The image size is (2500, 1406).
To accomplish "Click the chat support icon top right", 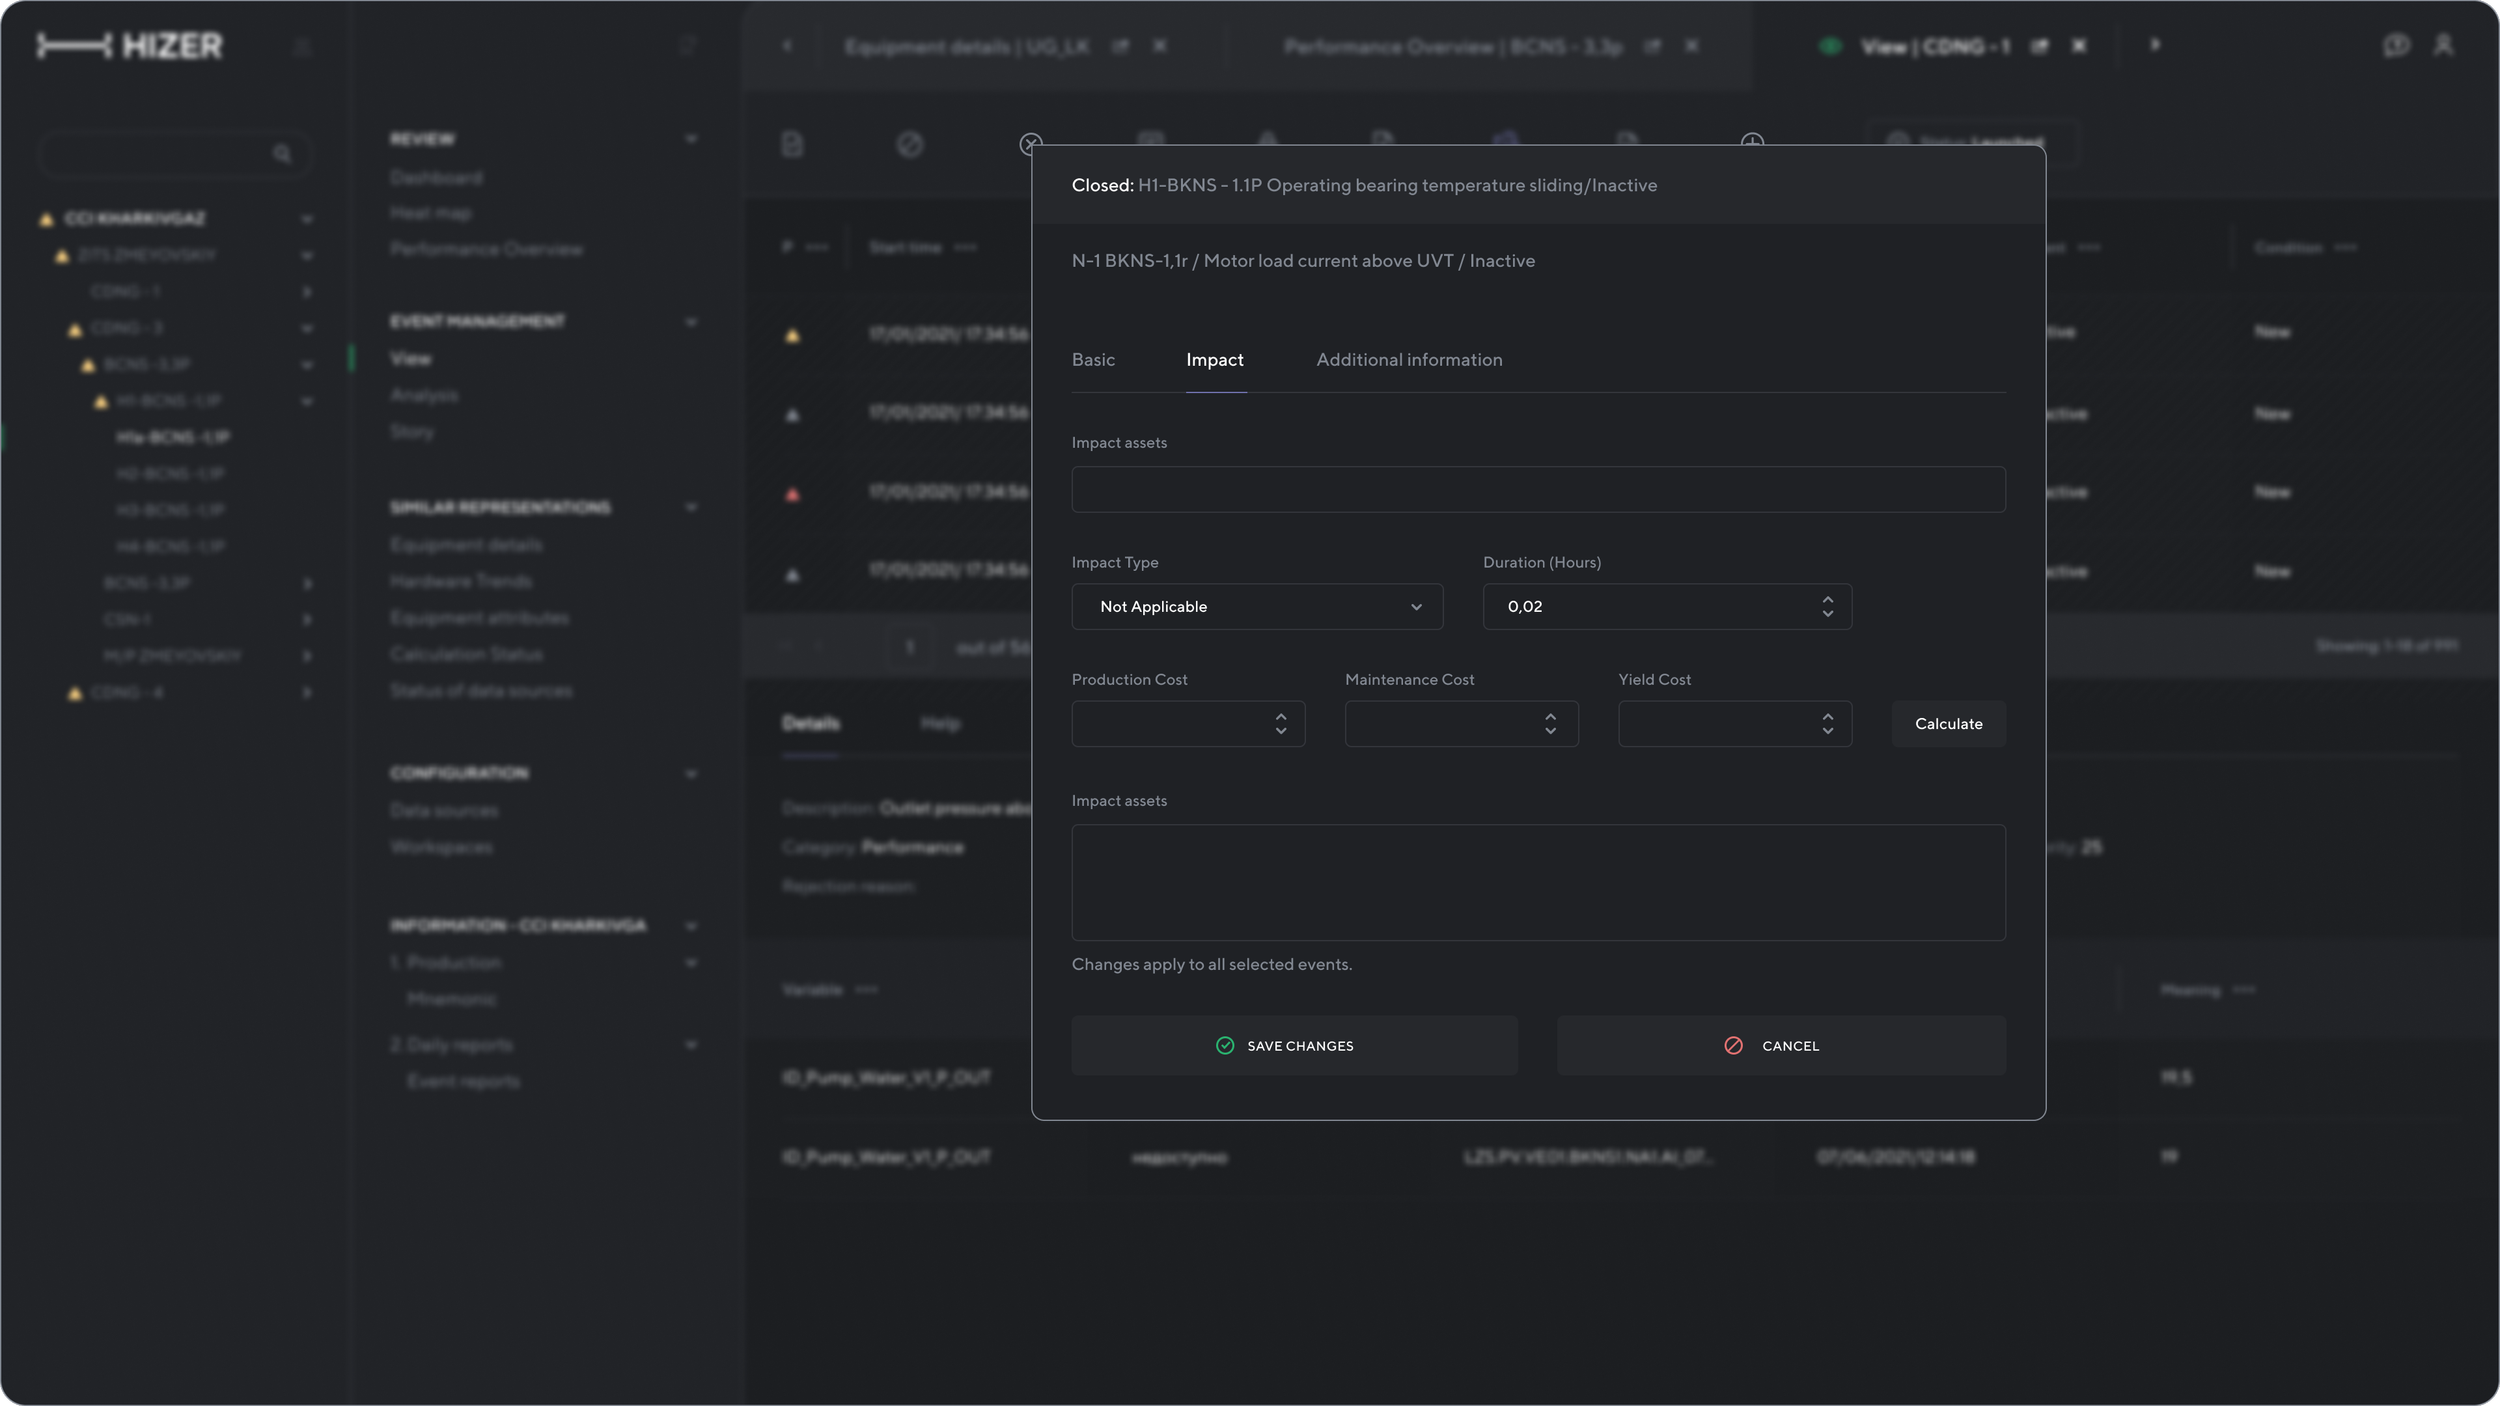I will (2395, 46).
